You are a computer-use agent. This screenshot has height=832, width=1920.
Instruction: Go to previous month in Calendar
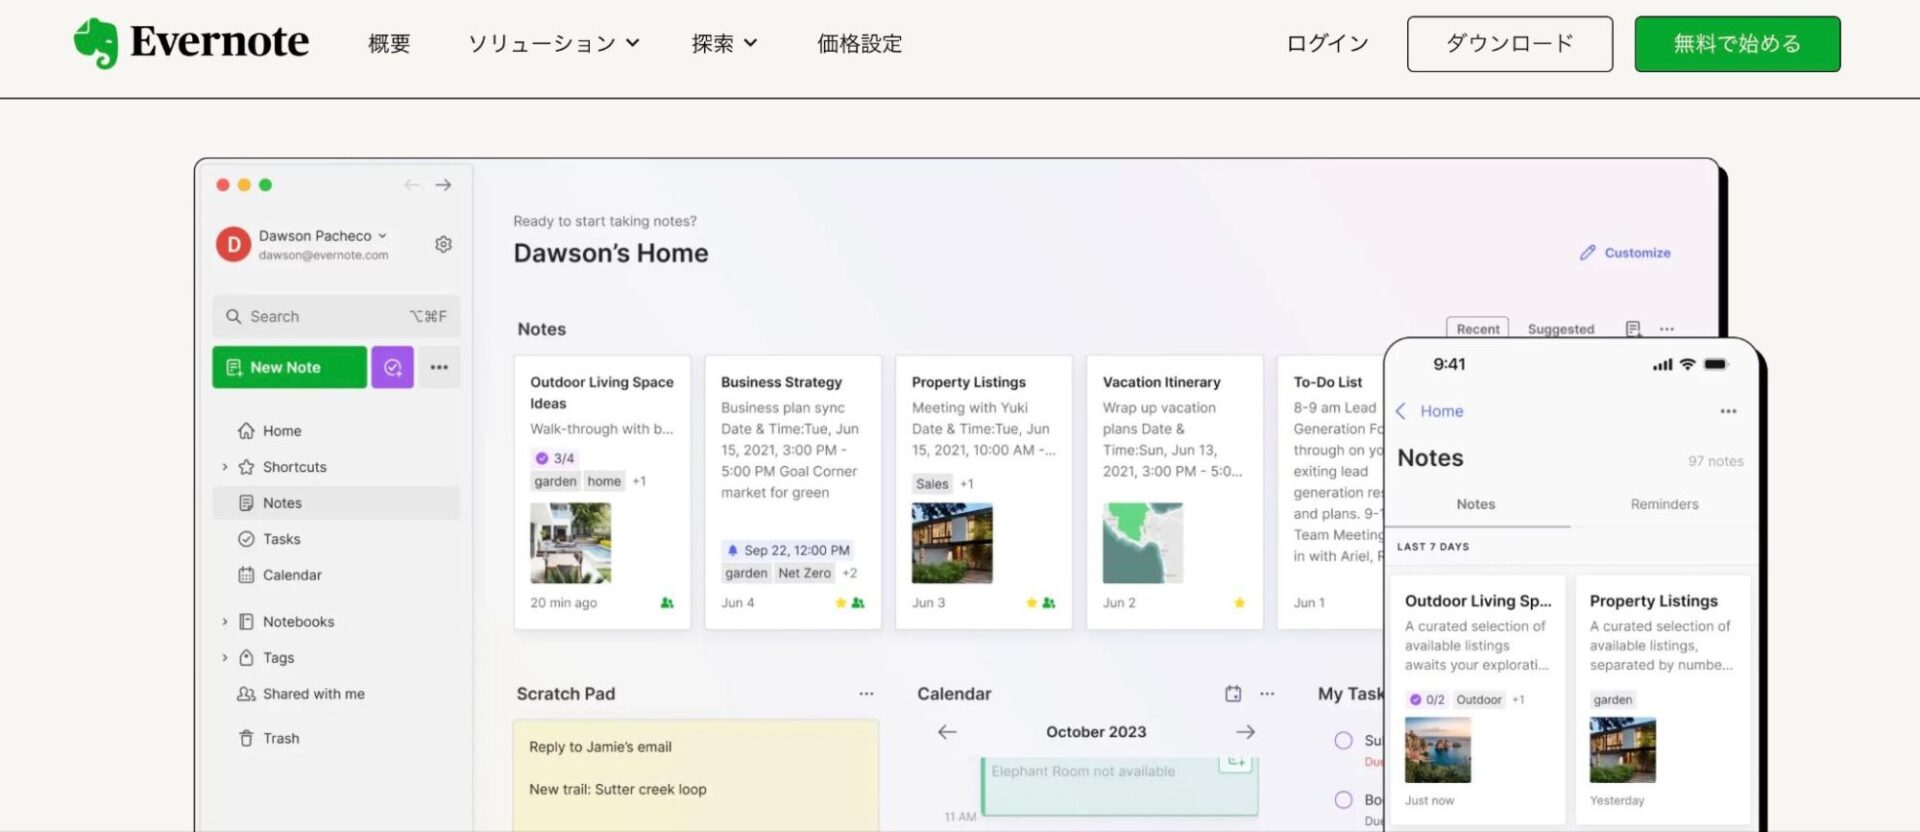click(x=947, y=732)
